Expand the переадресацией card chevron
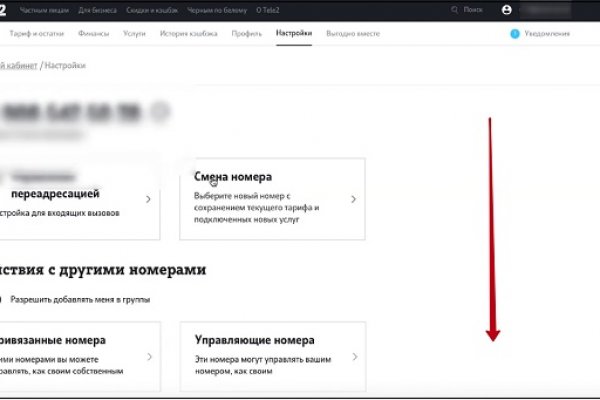Viewport: 600px width, 400px height. (x=148, y=199)
